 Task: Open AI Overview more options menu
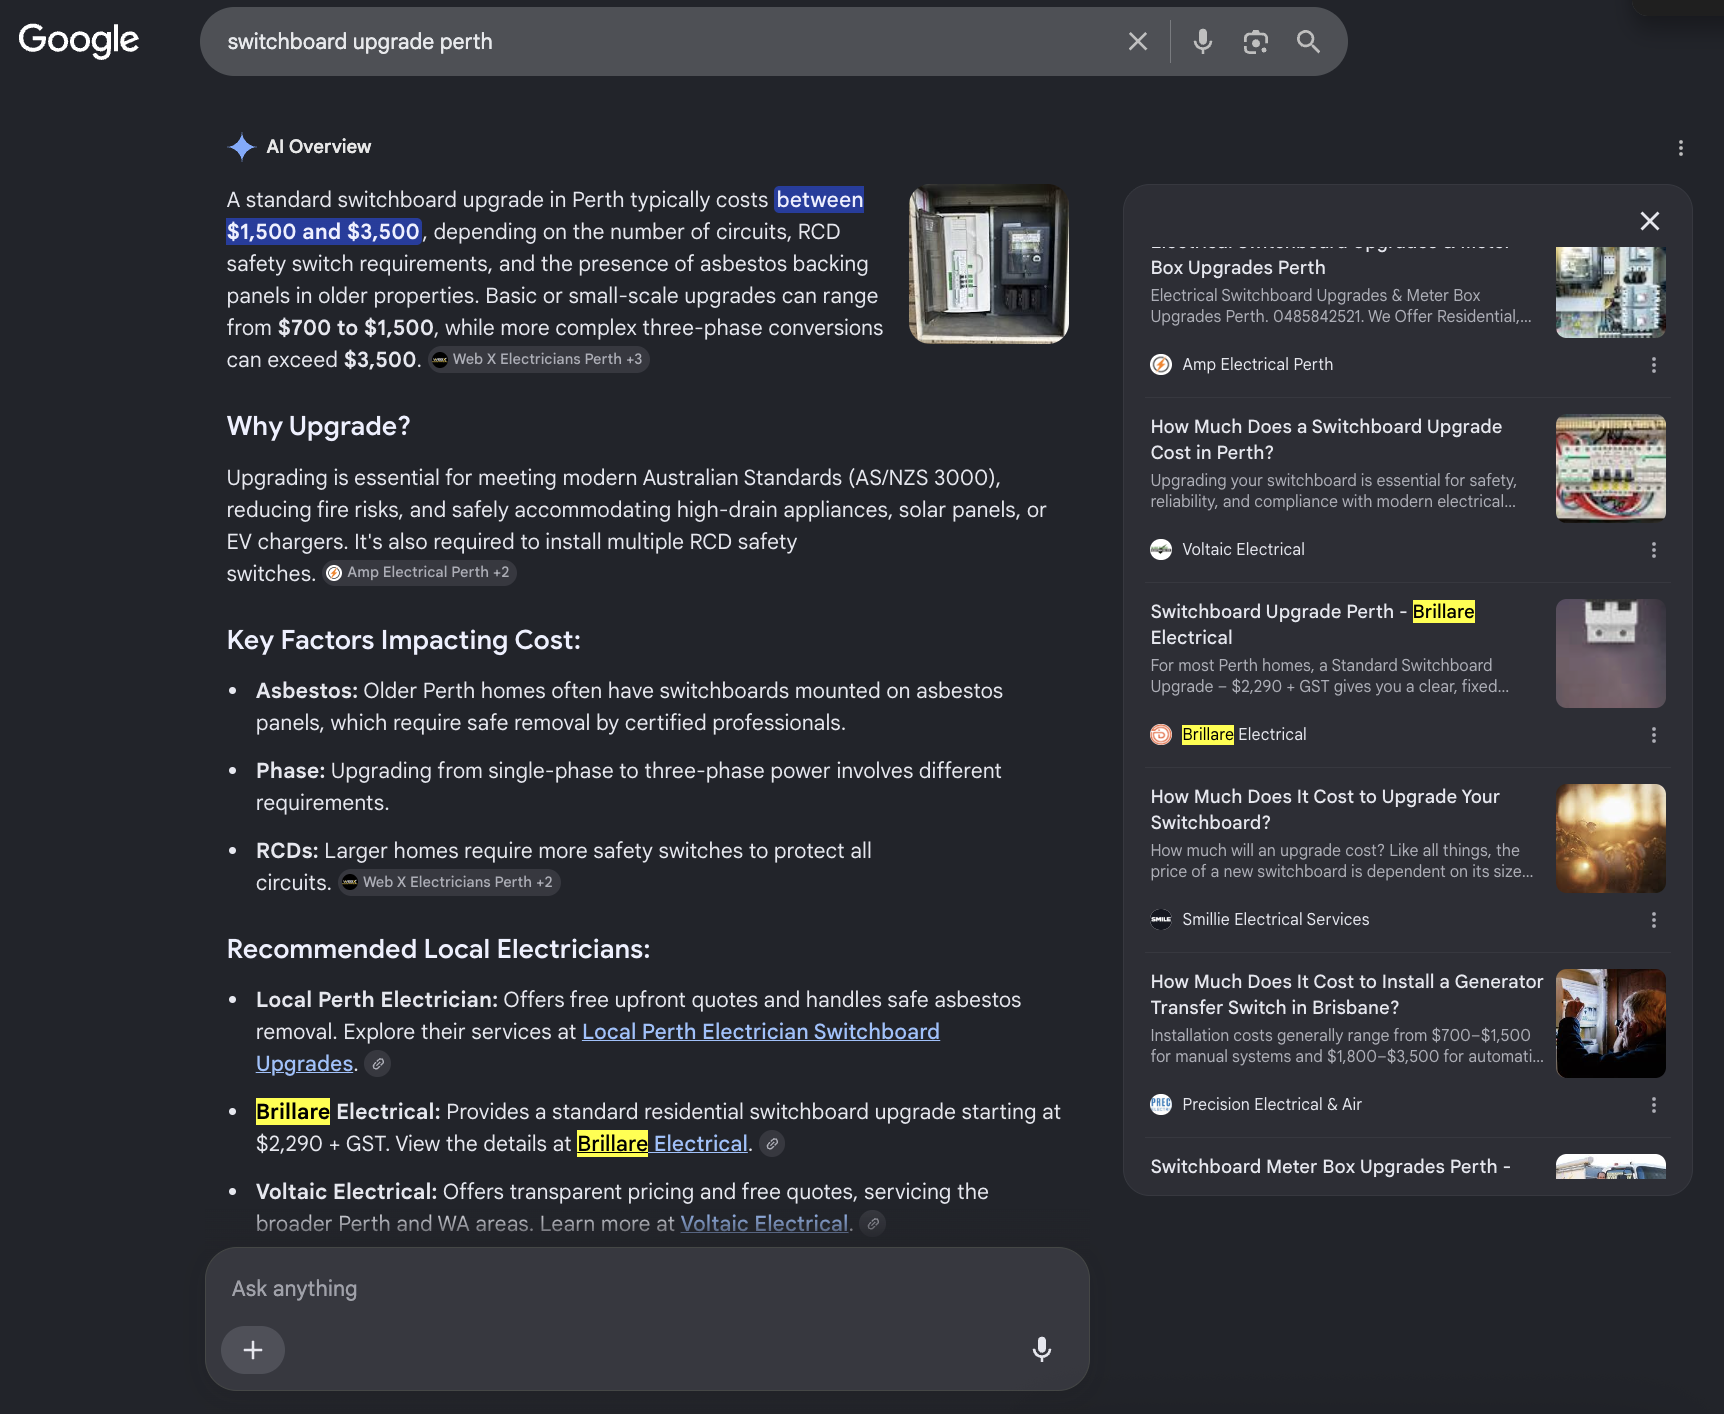[x=1681, y=148]
